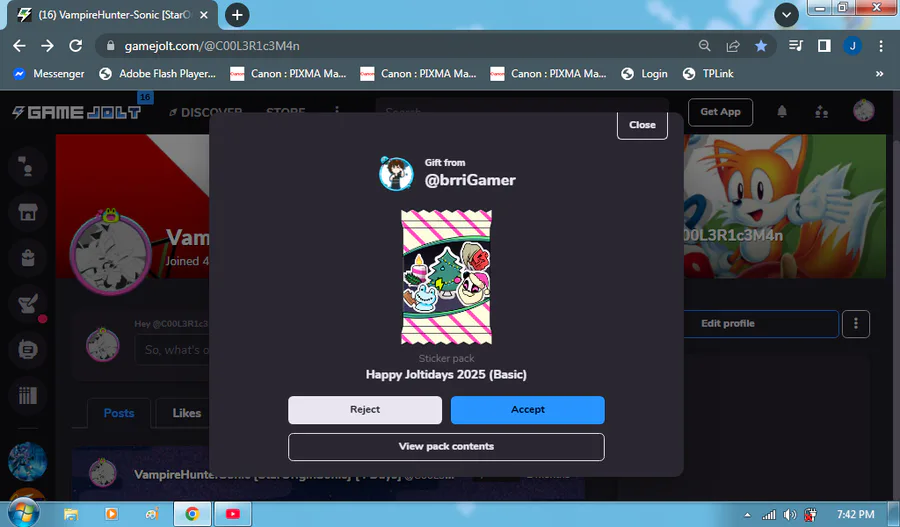Open the sidebar quests icon with red dot
The height and width of the screenshot is (527, 900).
tap(28, 304)
